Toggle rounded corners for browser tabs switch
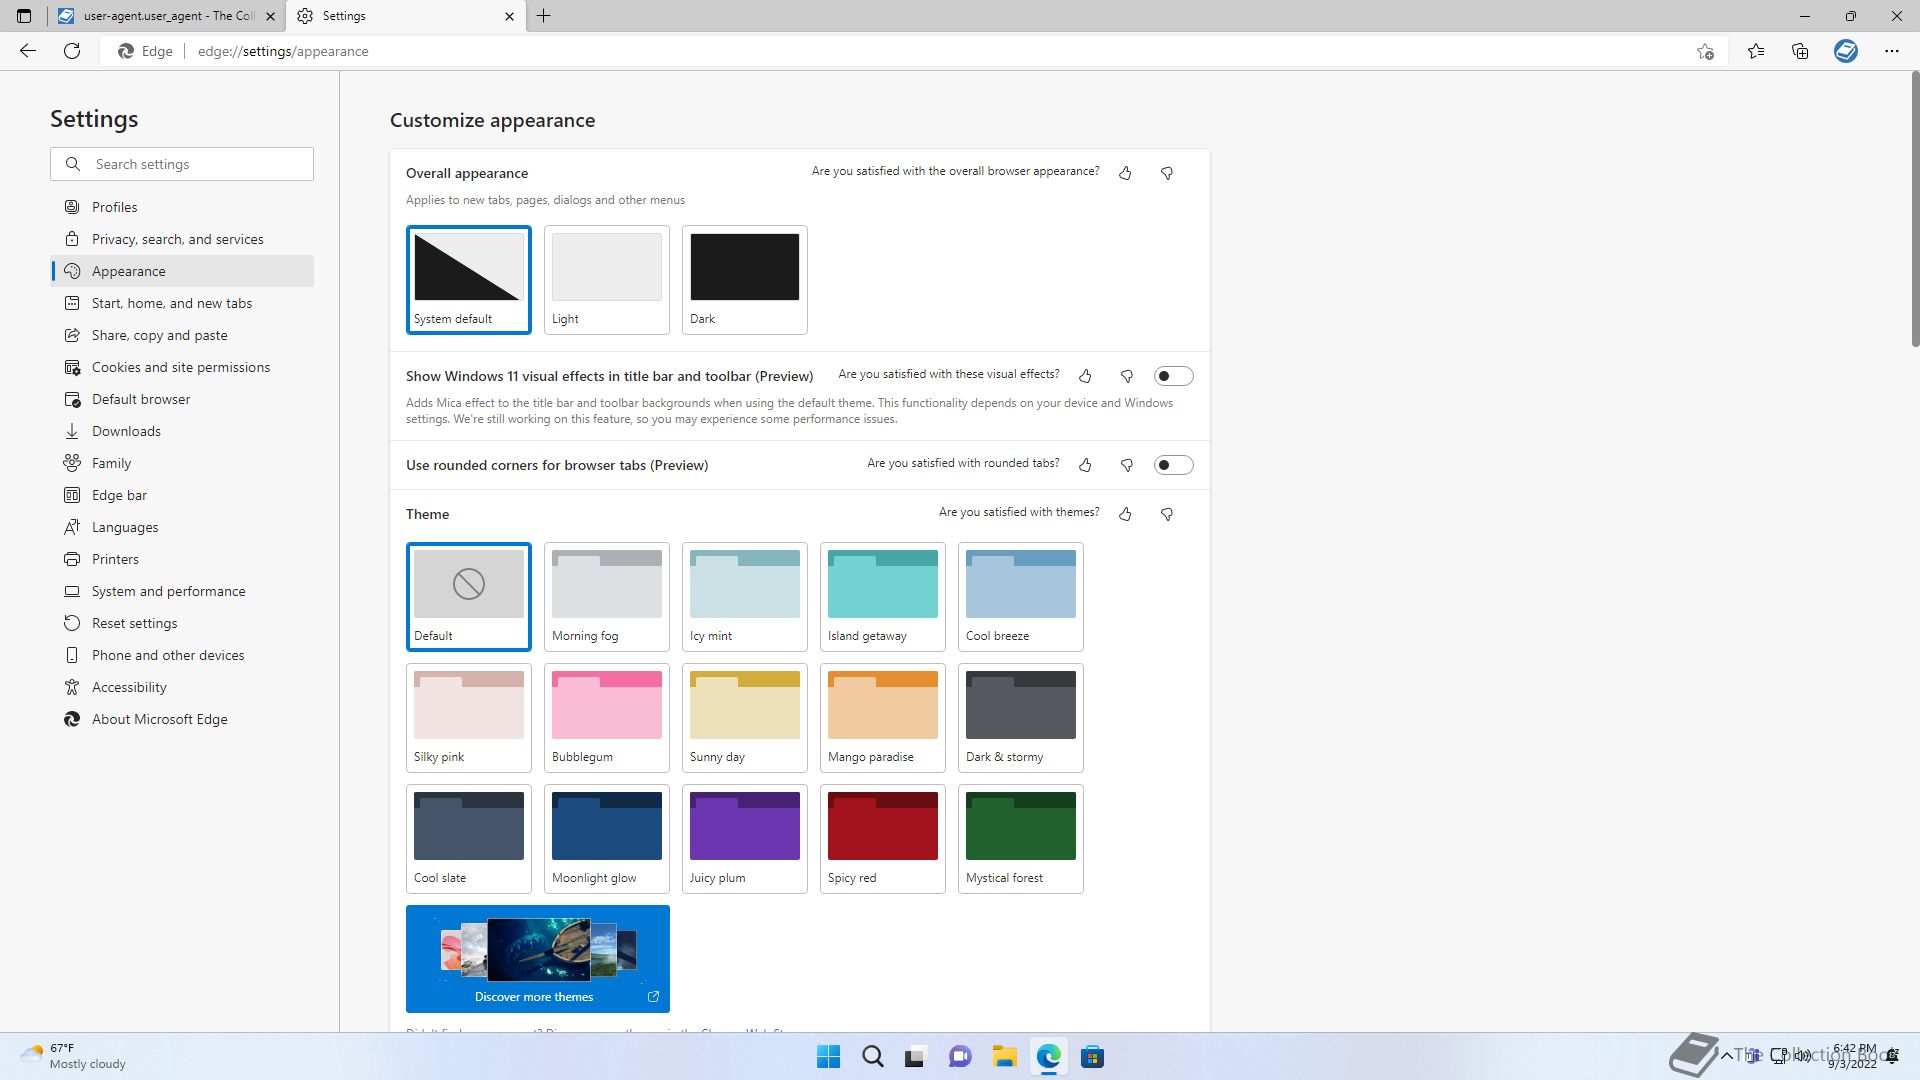Image resolution: width=1920 pixels, height=1080 pixels. point(1174,465)
